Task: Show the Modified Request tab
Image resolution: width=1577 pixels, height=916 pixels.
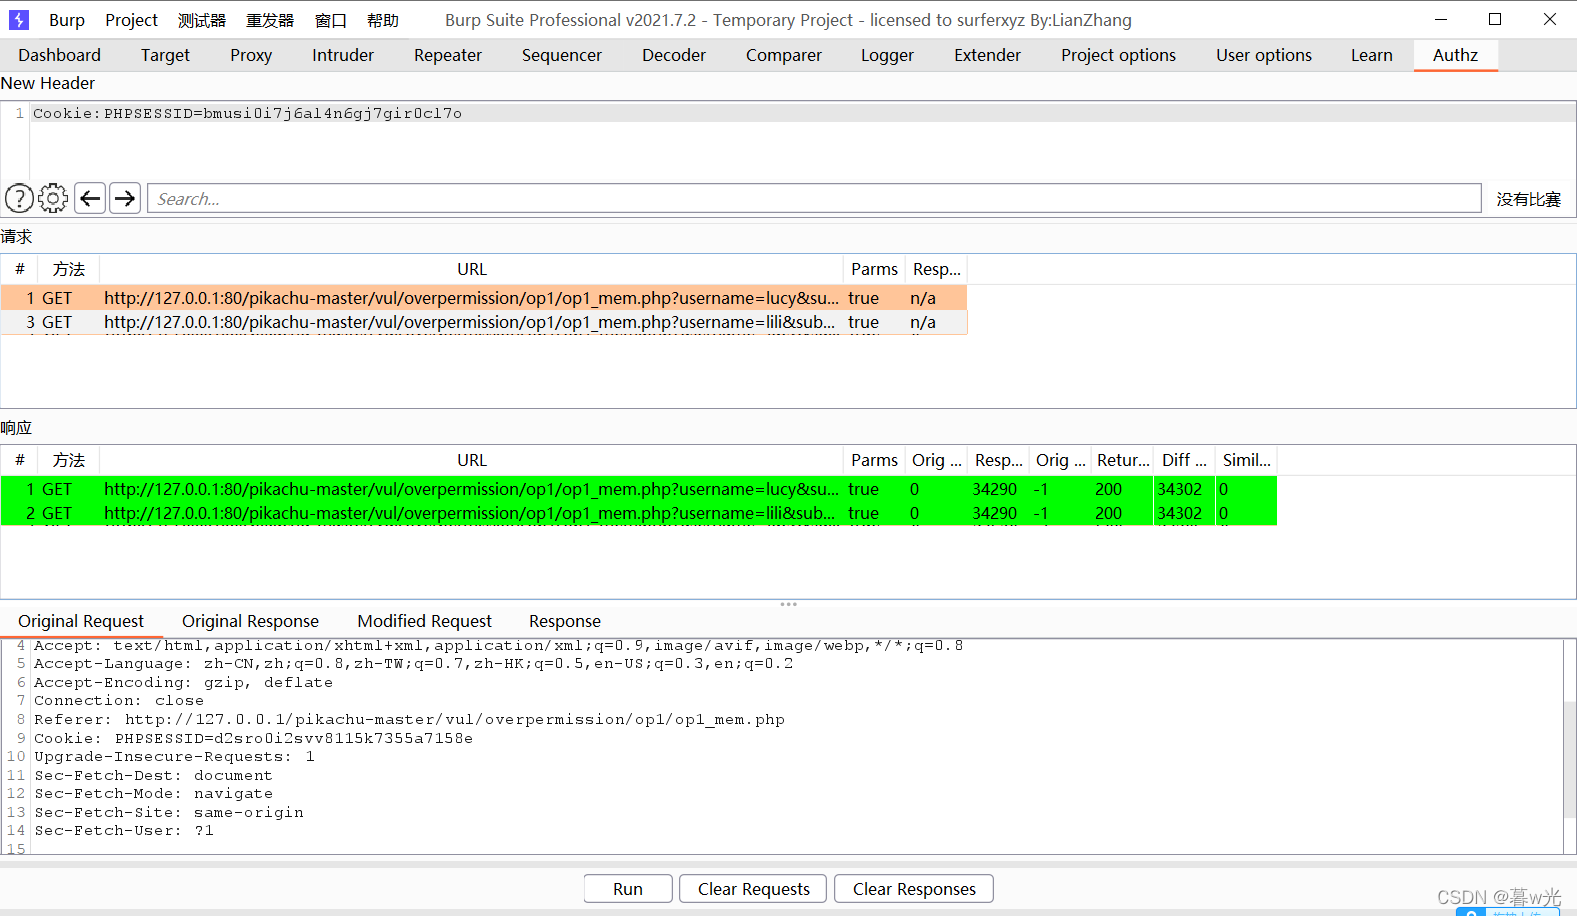Action: (424, 621)
